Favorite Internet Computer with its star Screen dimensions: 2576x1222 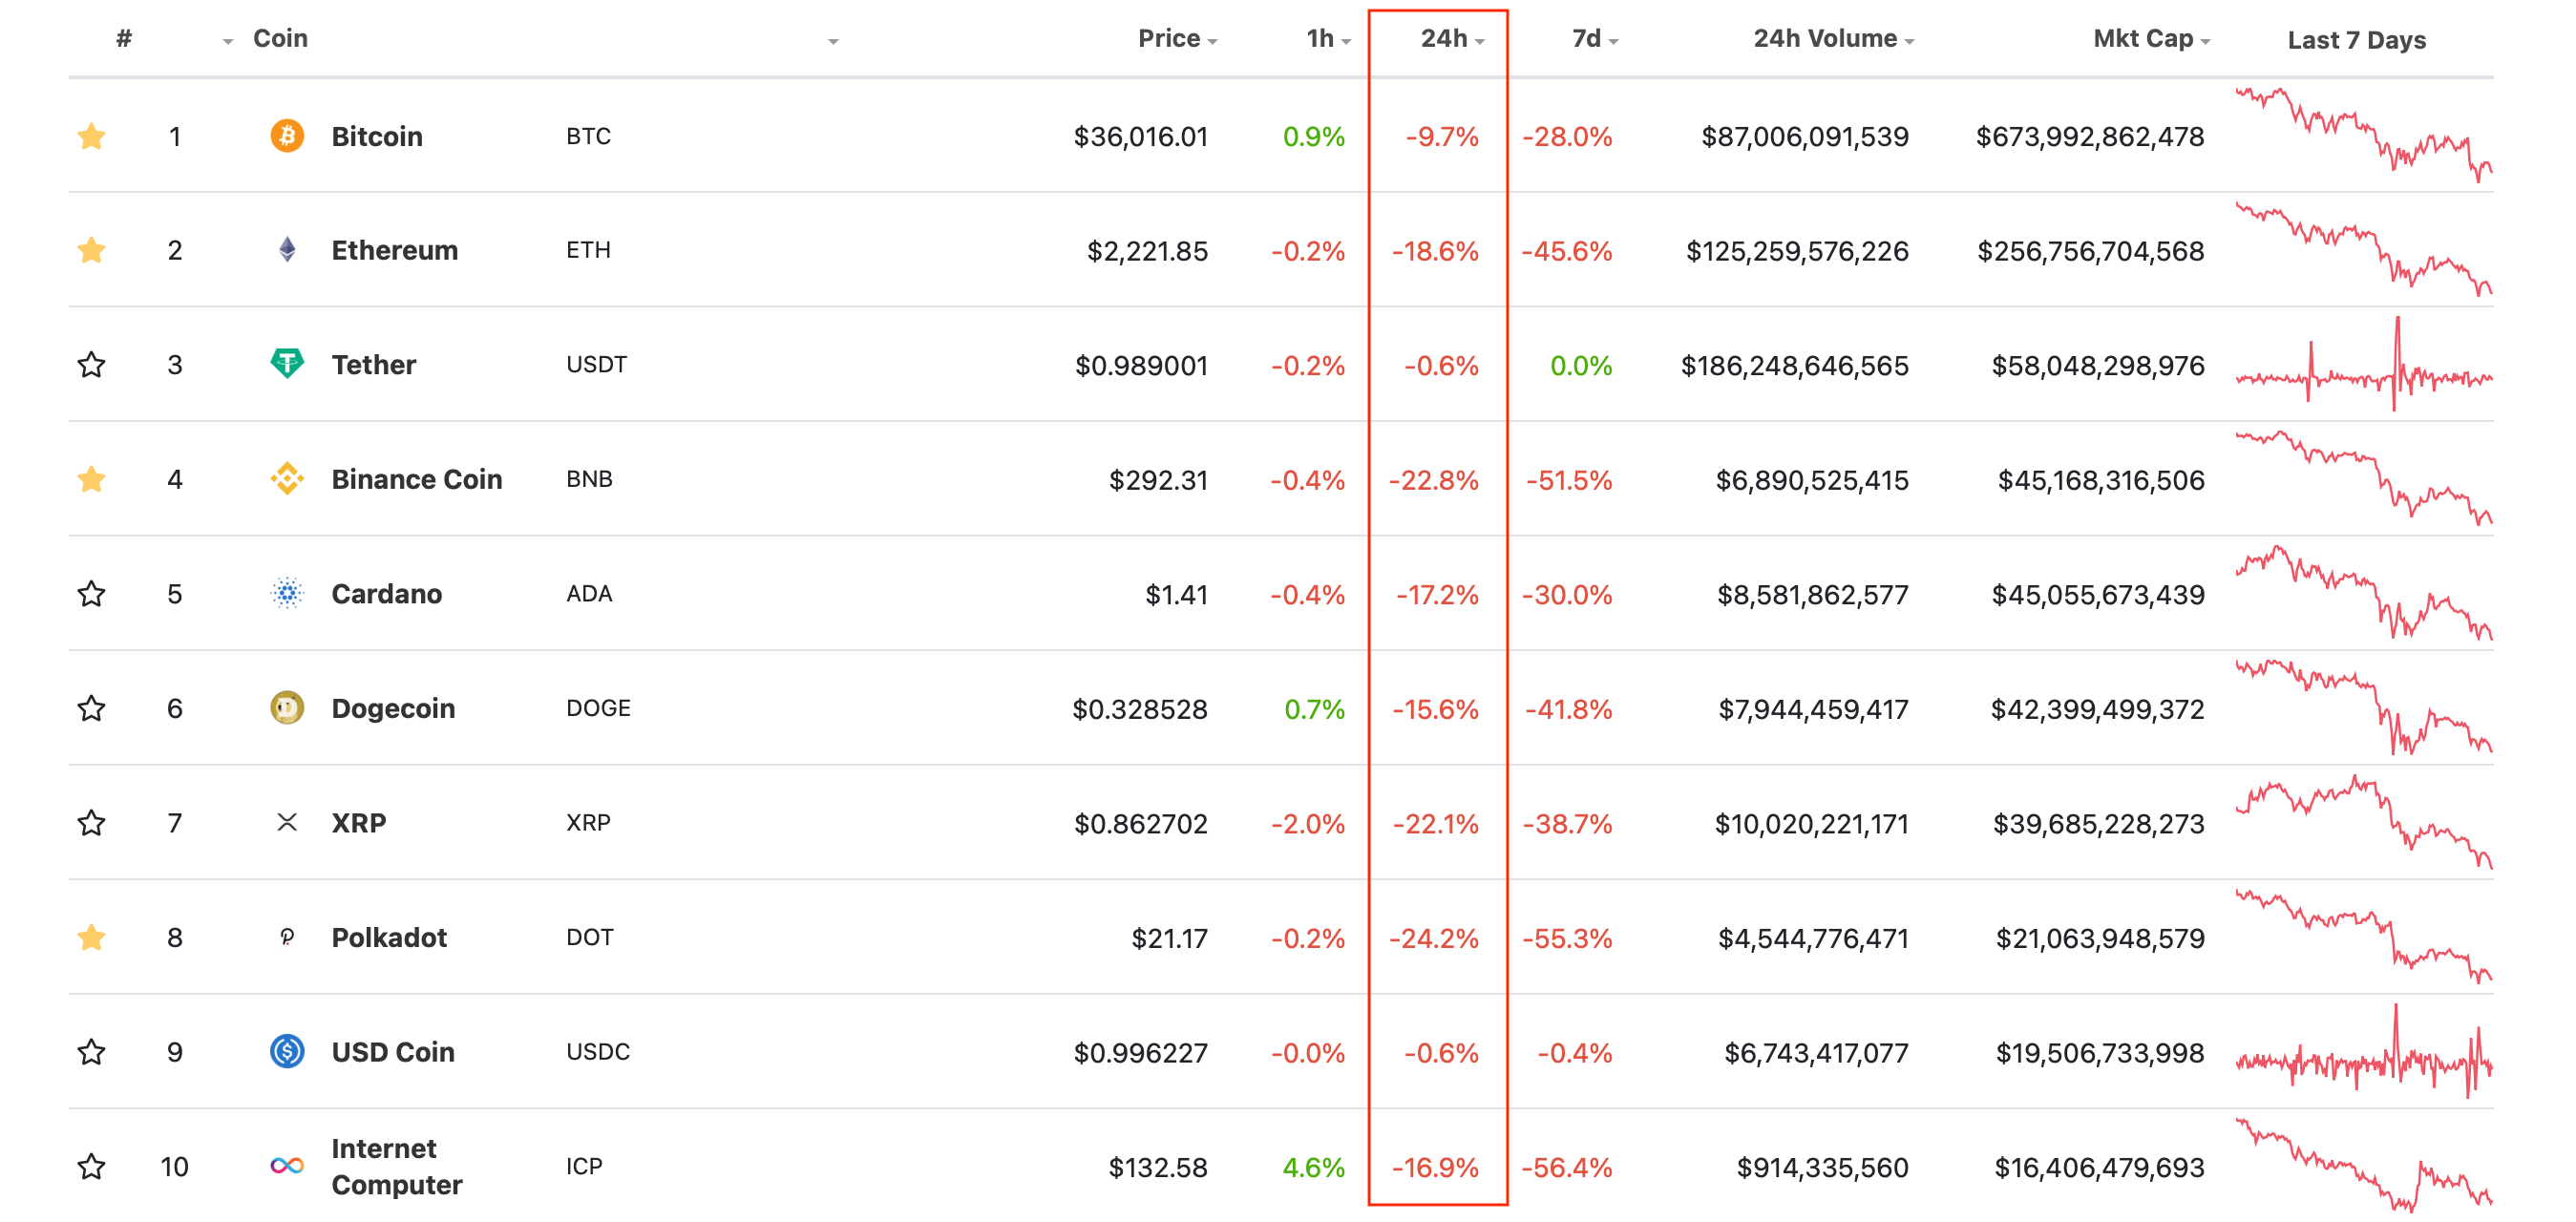91,1166
